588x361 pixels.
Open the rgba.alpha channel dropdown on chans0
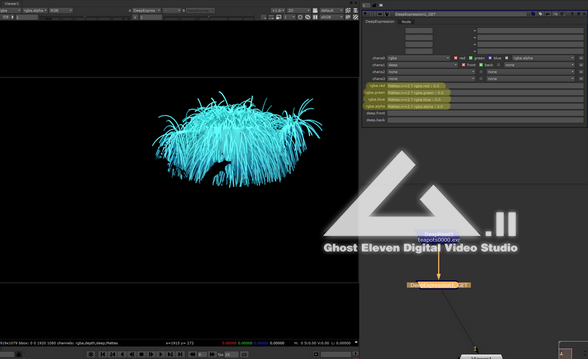(543, 58)
